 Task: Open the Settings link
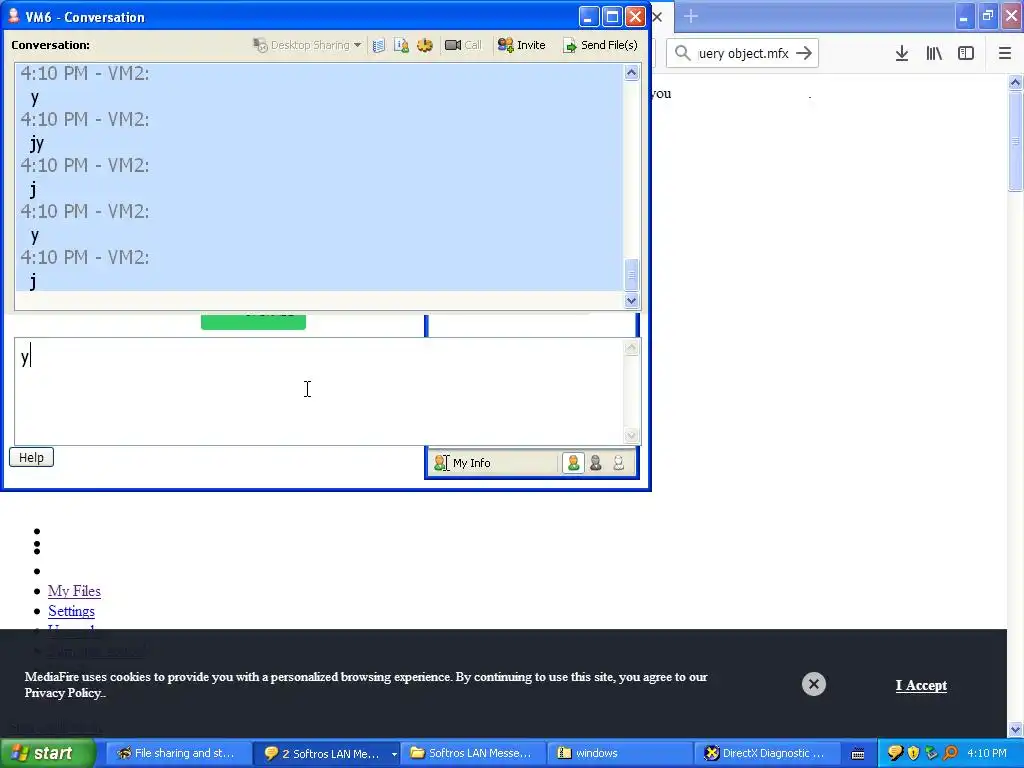pos(71,611)
